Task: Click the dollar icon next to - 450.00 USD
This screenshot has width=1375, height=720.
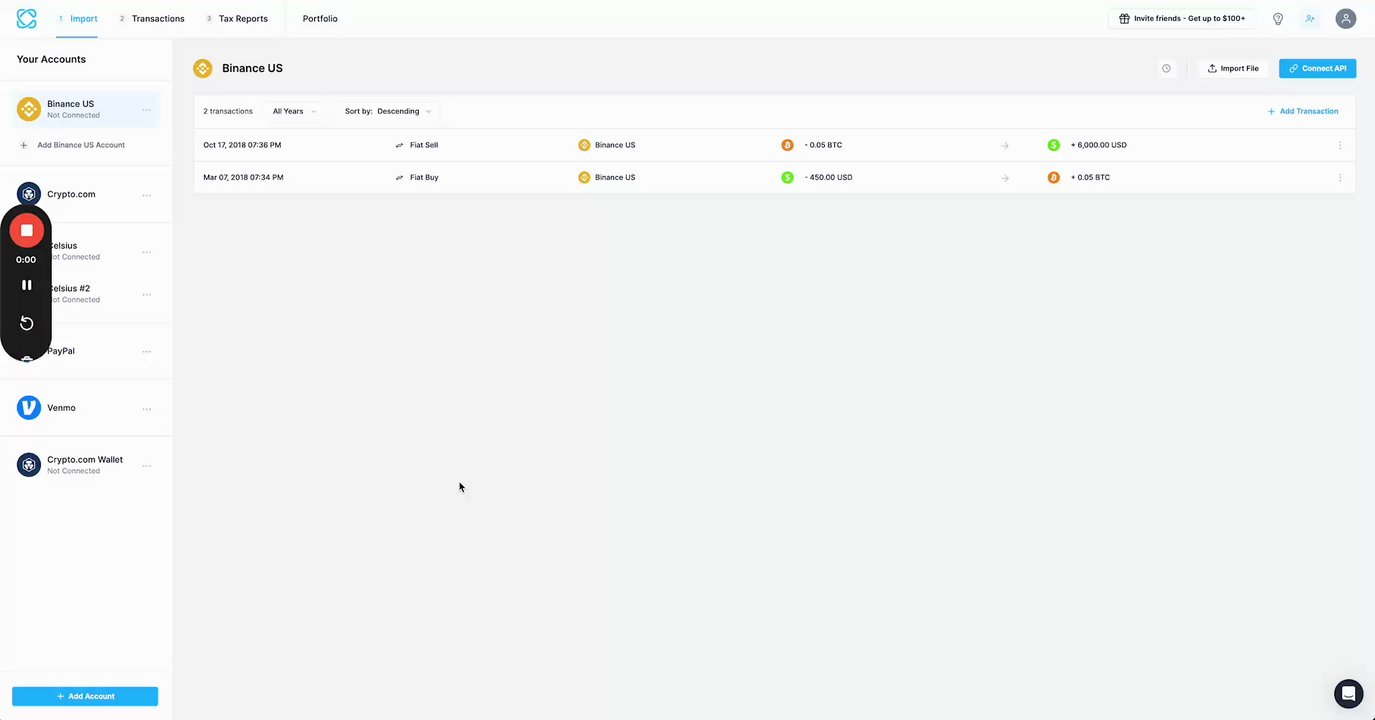Action: 787,177
